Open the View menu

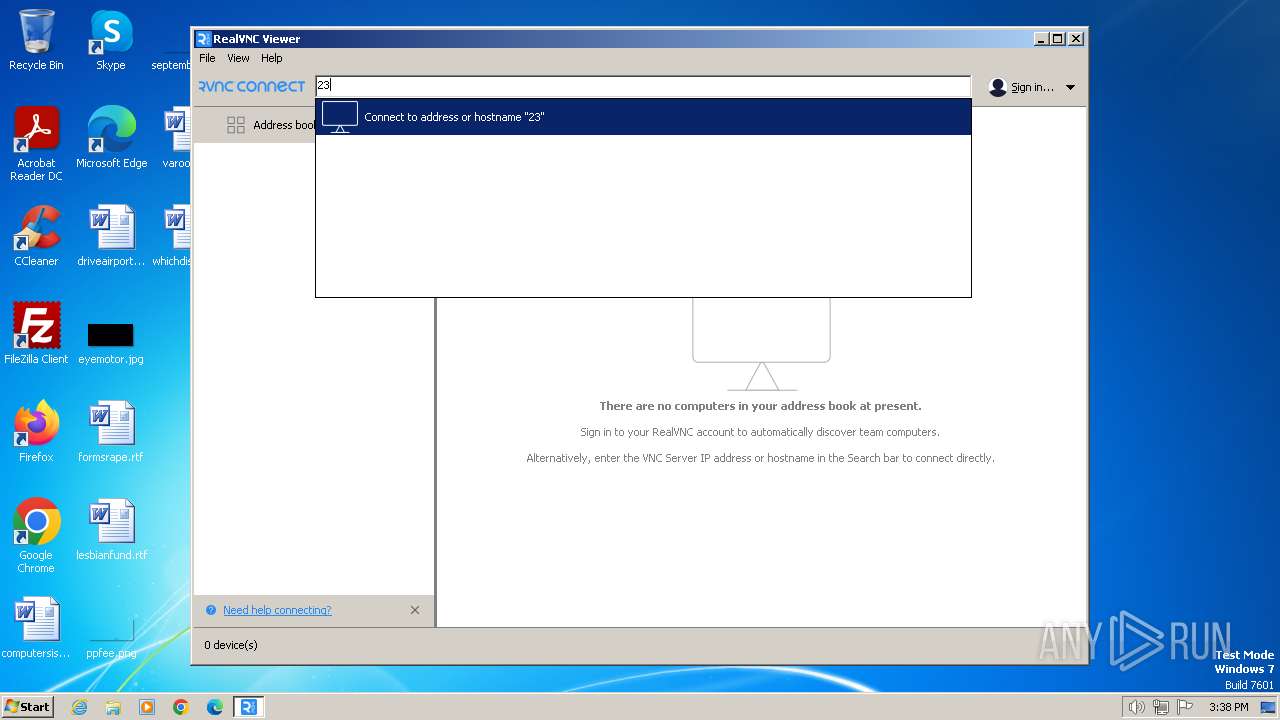(238, 58)
